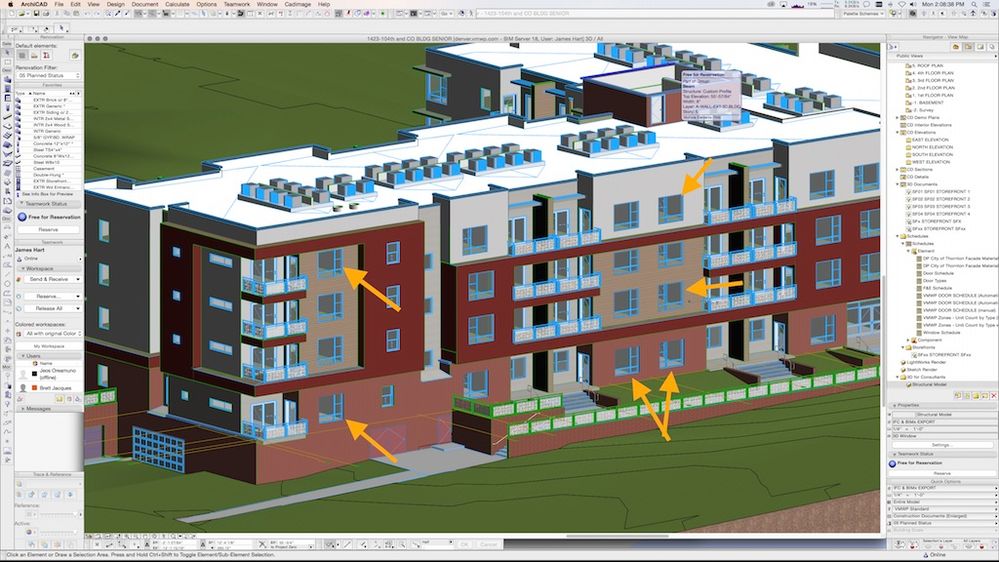Viewport: 999px width, 562px height.
Task: Click the My Workspace button
Action: point(48,346)
